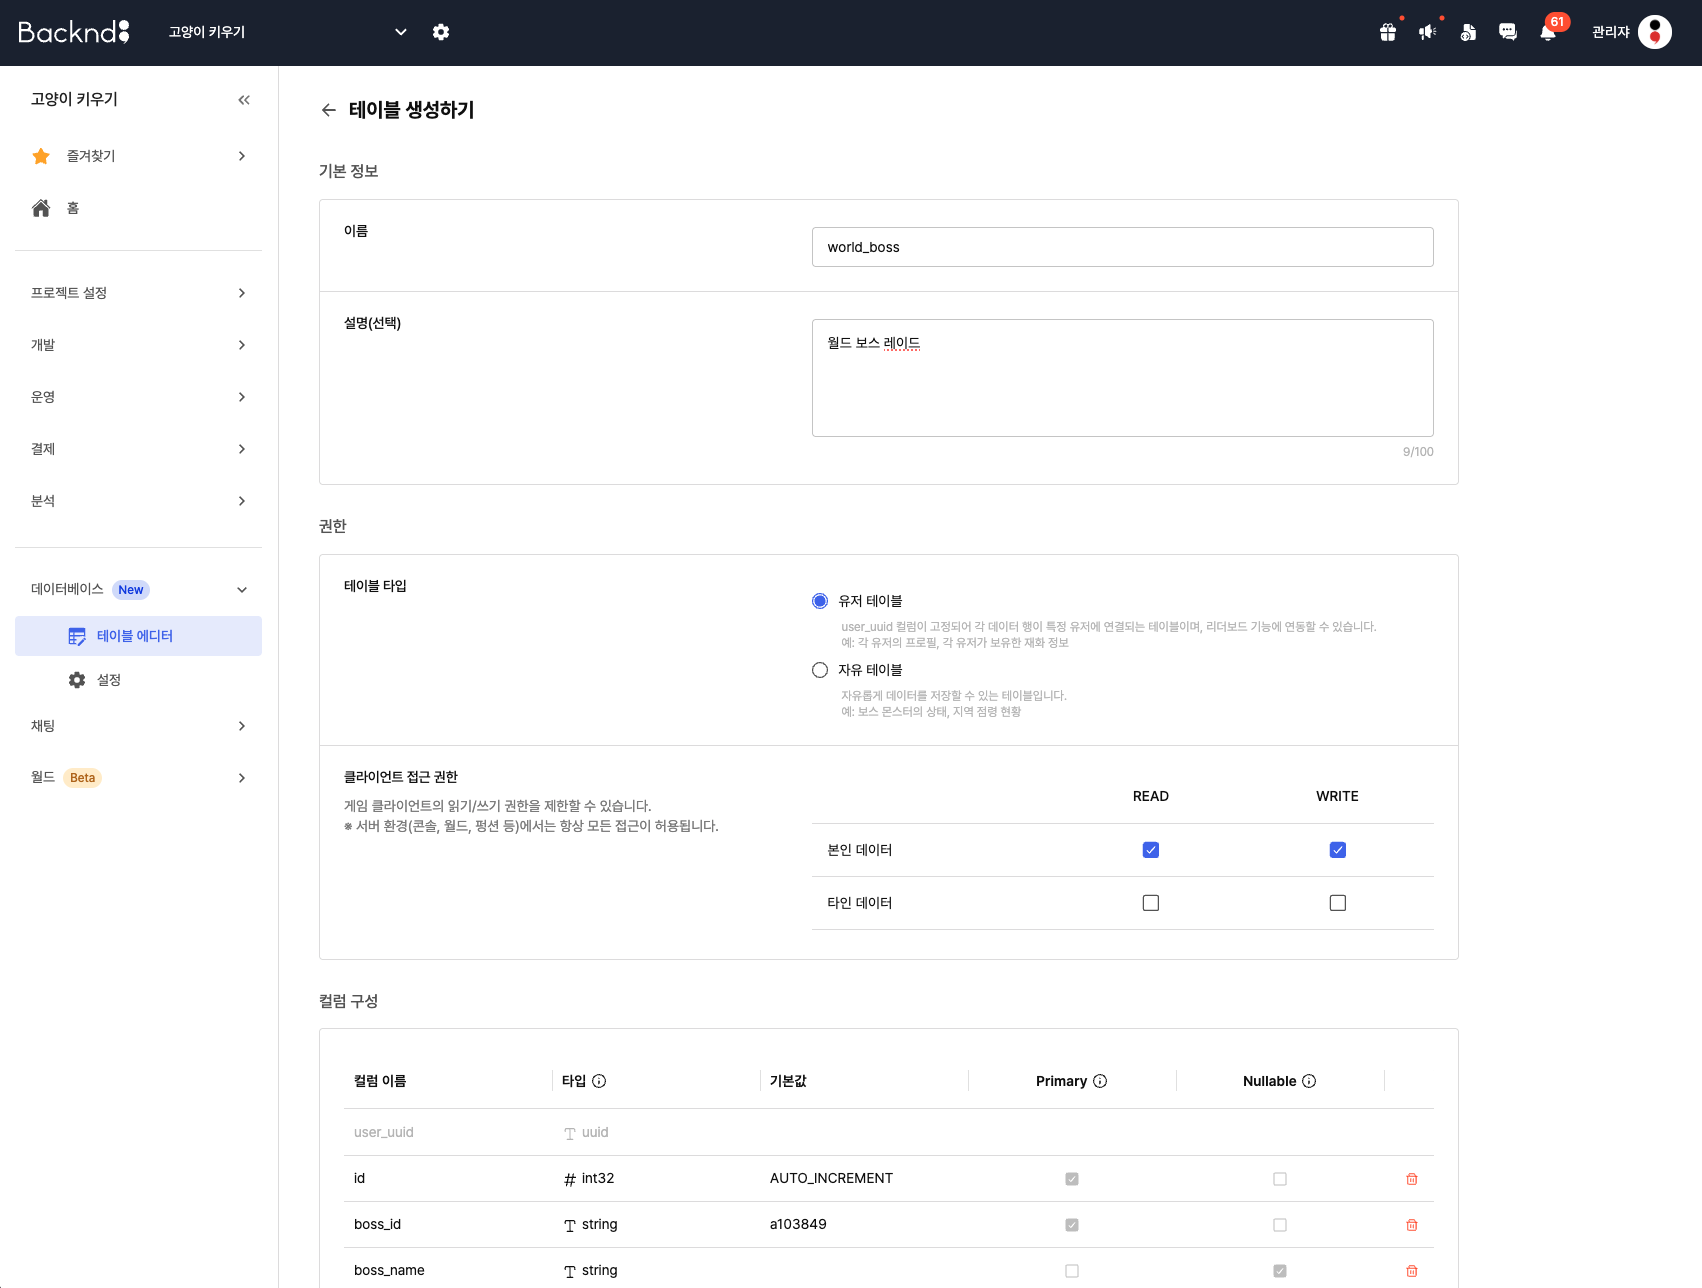
Task: Click the chat support icon in header
Action: 1508,32
